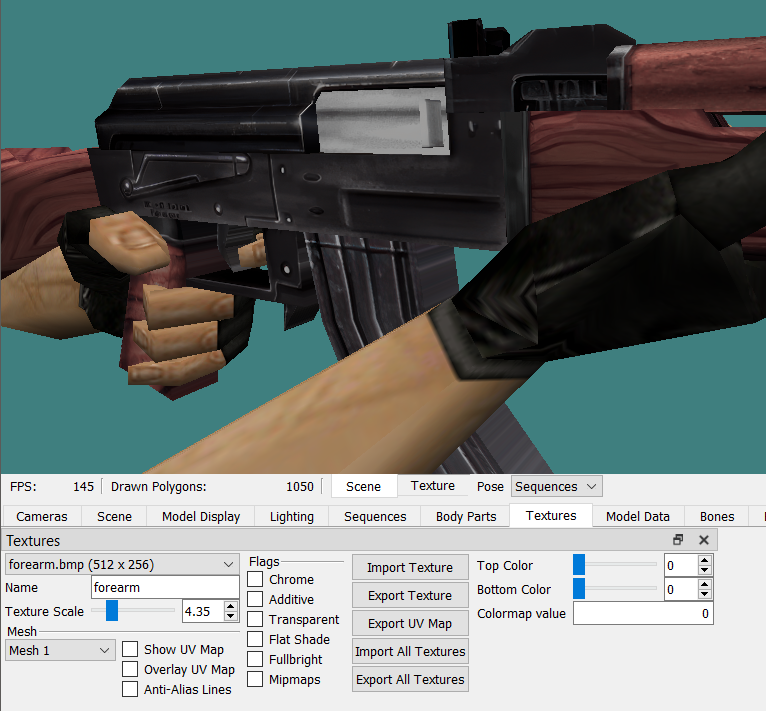Switch to the Texture view tab
The width and height of the screenshot is (766, 711).
[433, 486]
